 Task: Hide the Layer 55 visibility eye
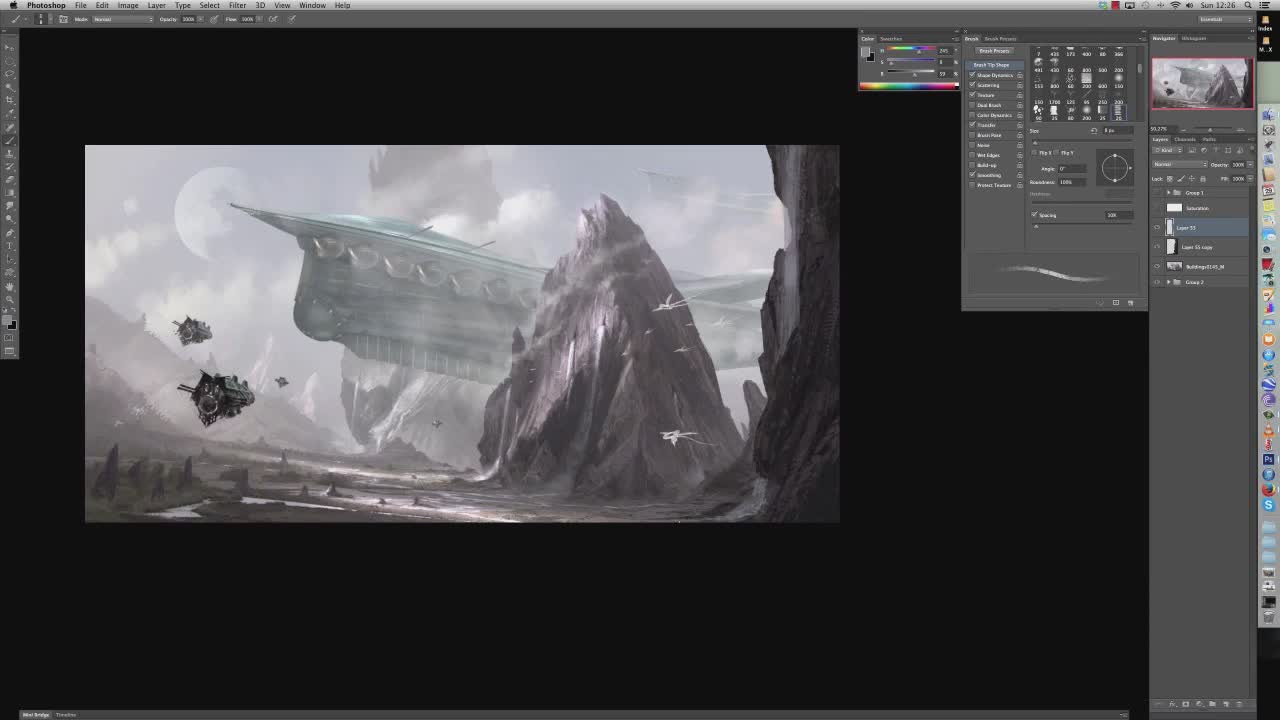click(x=1157, y=228)
